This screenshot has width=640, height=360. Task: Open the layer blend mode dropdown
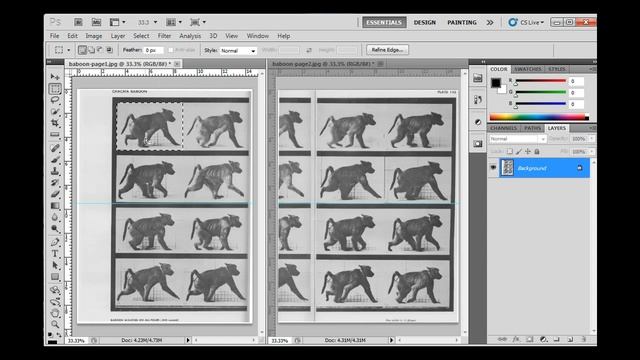[518, 139]
